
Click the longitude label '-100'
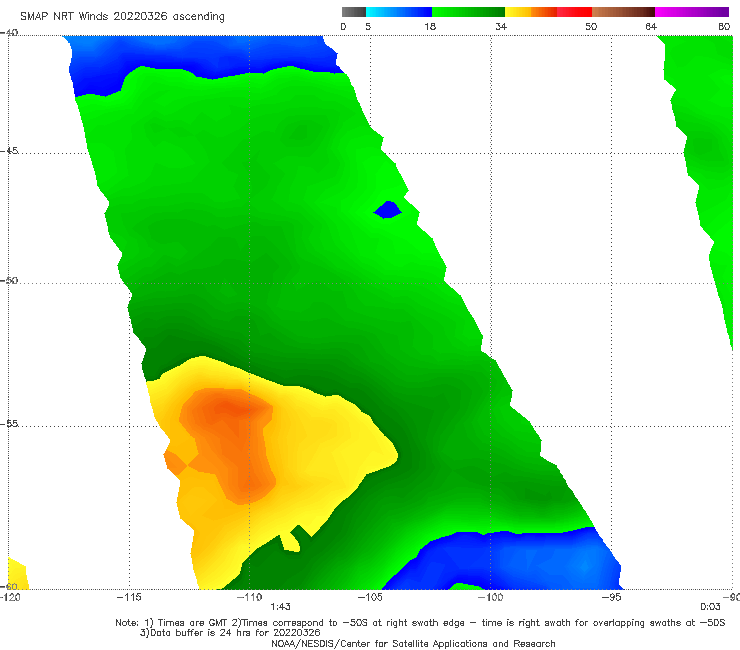[490, 597]
